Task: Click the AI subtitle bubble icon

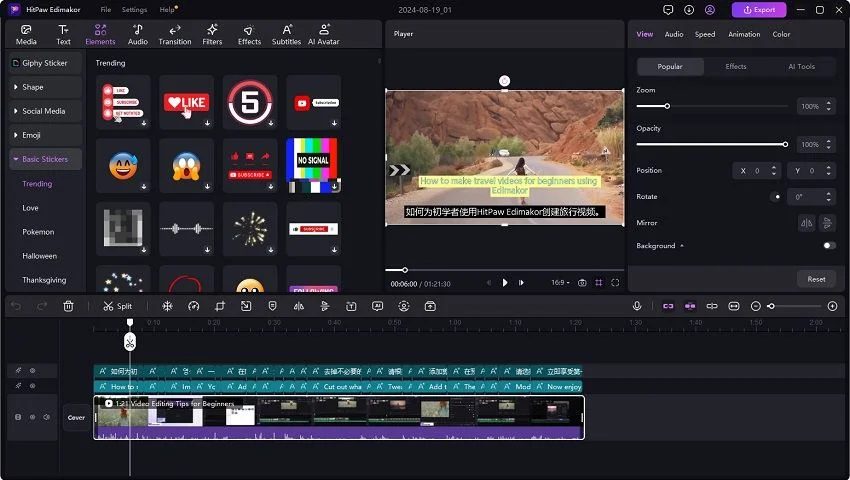Action: [x=377, y=306]
